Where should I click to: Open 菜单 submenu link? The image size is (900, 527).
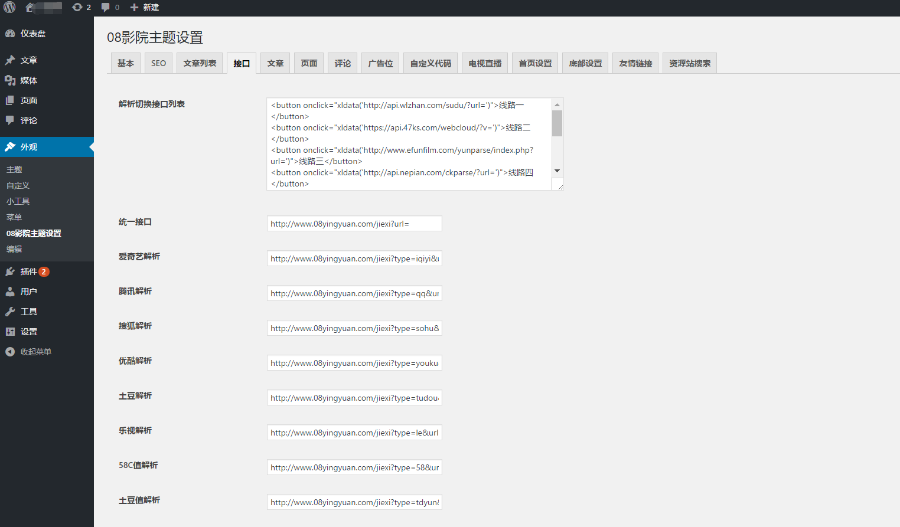pos(14,218)
